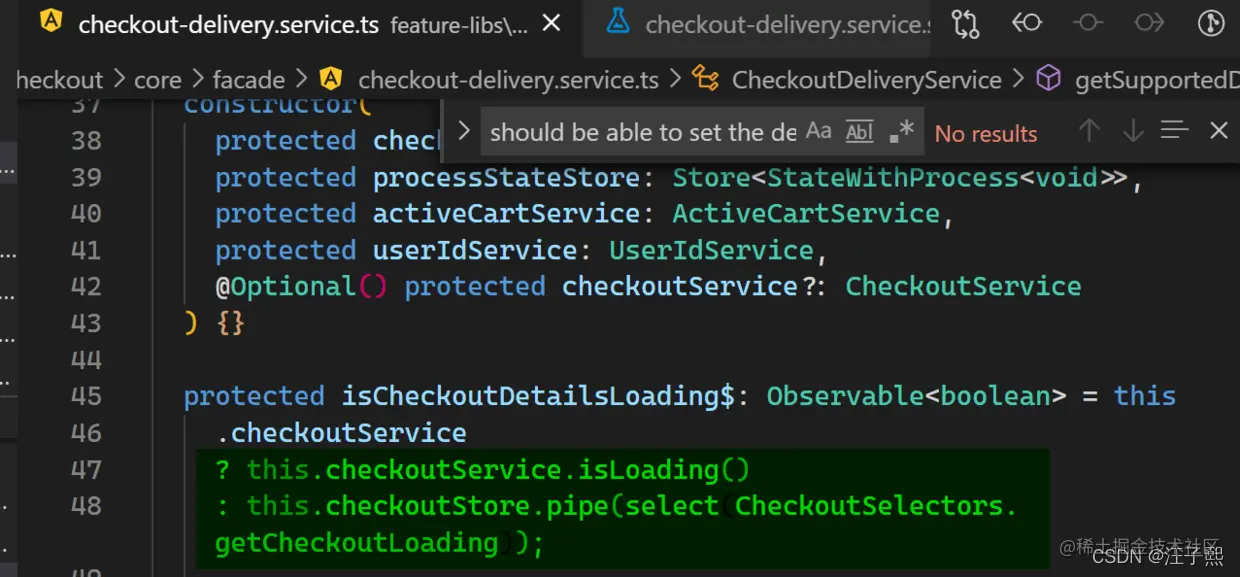Click '@Optional' decorator in the code
This screenshot has width=1240, height=577.
click(x=286, y=287)
